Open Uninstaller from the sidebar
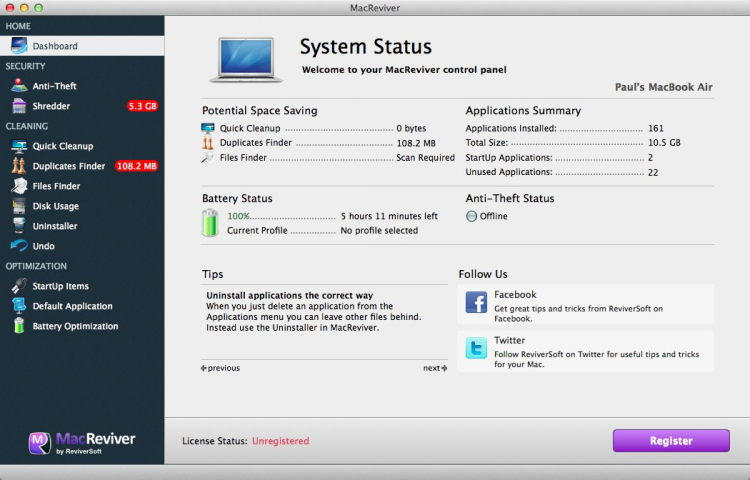750x480 pixels. click(x=55, y=226)
